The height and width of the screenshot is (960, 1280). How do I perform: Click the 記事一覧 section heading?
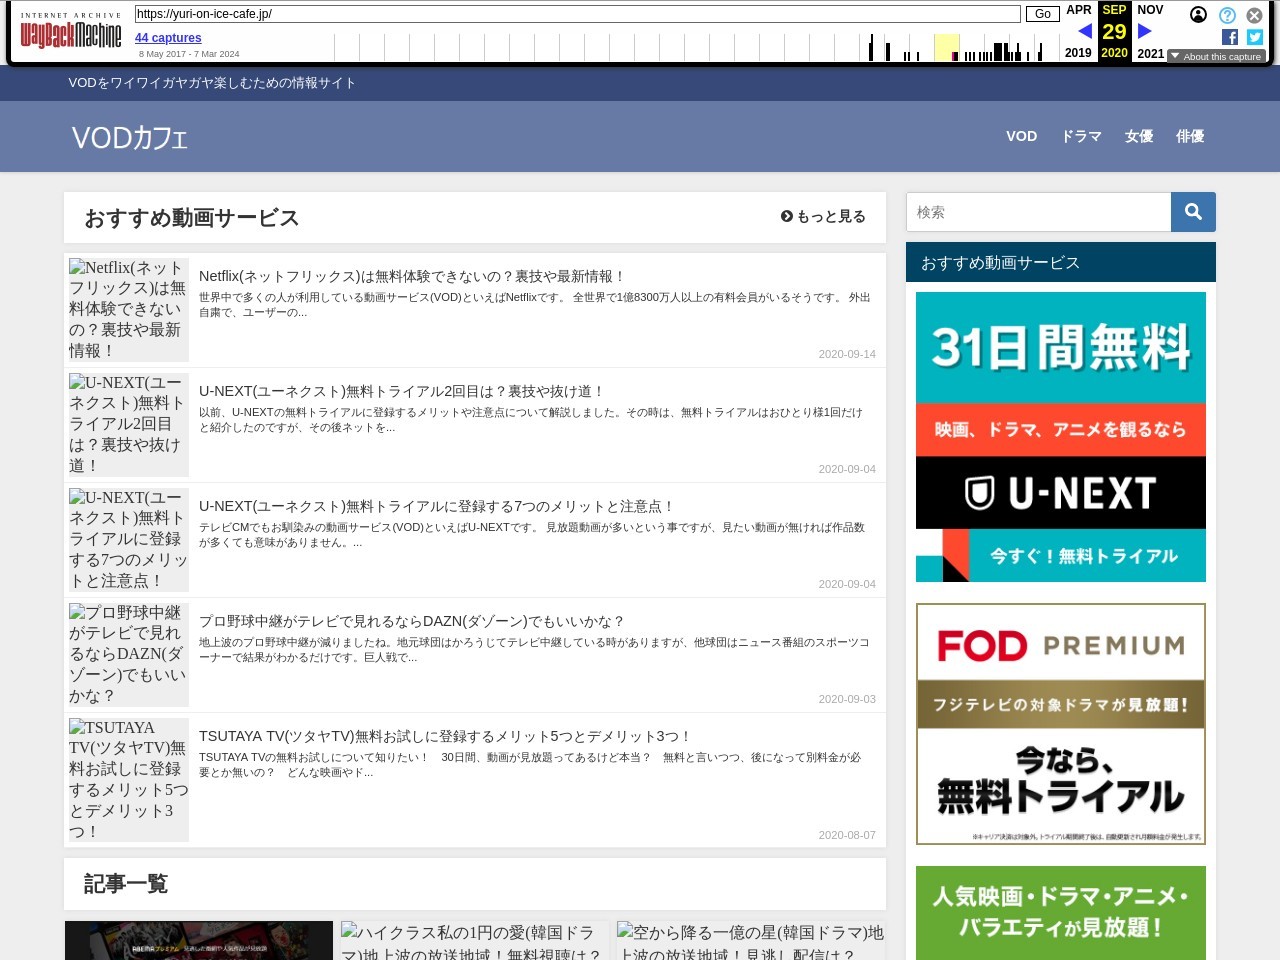click(126, 884)
